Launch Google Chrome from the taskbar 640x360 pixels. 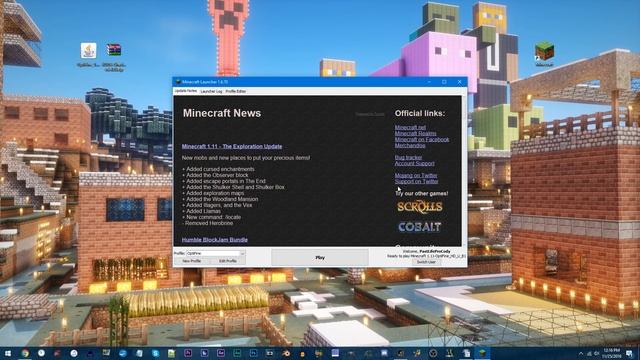tap(25, 353)
